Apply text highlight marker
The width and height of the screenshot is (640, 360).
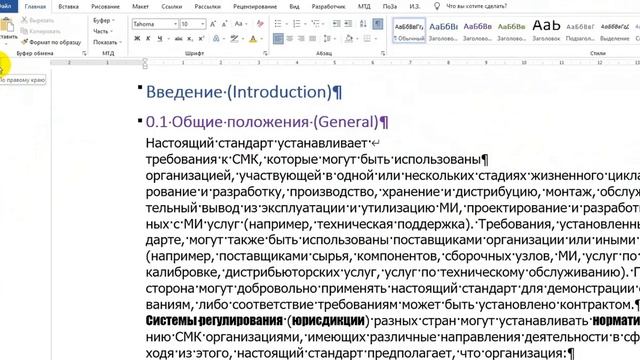pos(234,39)
